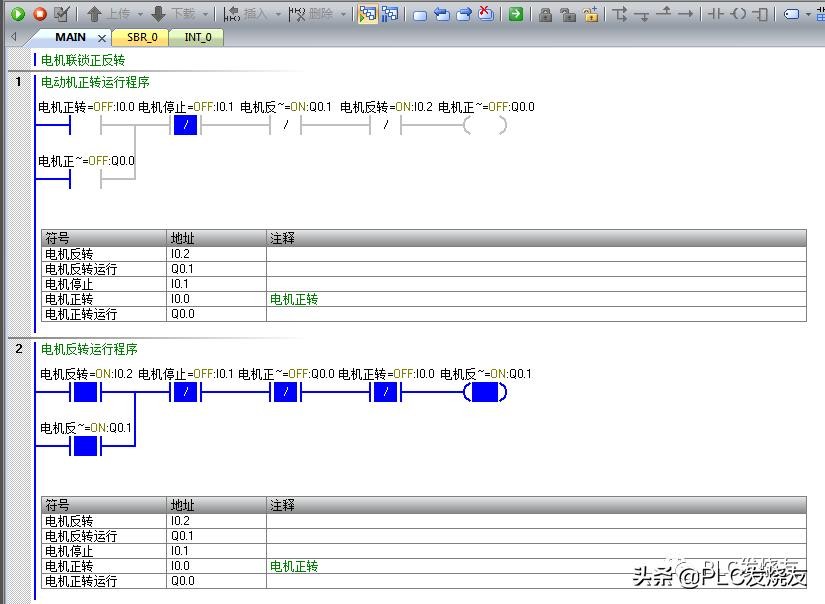Viewport: 825px width, 604px height.
Task: Select the 电机停止 I0.1 contact in network 1
Action: [x=186, y=125]
